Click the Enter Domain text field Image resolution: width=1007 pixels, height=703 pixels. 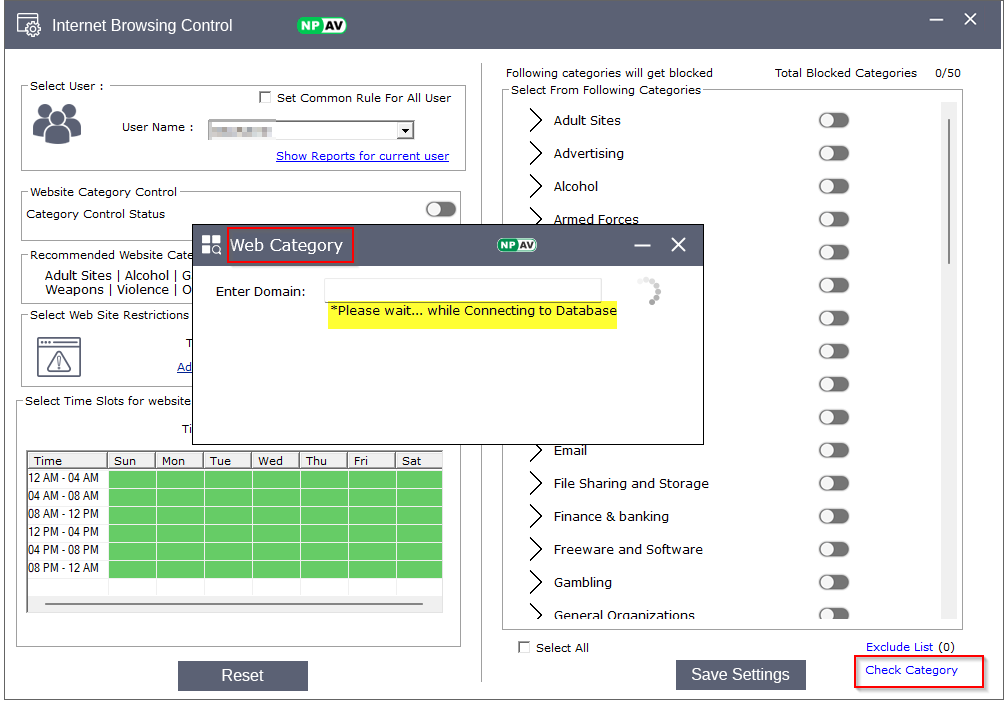(x=463, y=290)
